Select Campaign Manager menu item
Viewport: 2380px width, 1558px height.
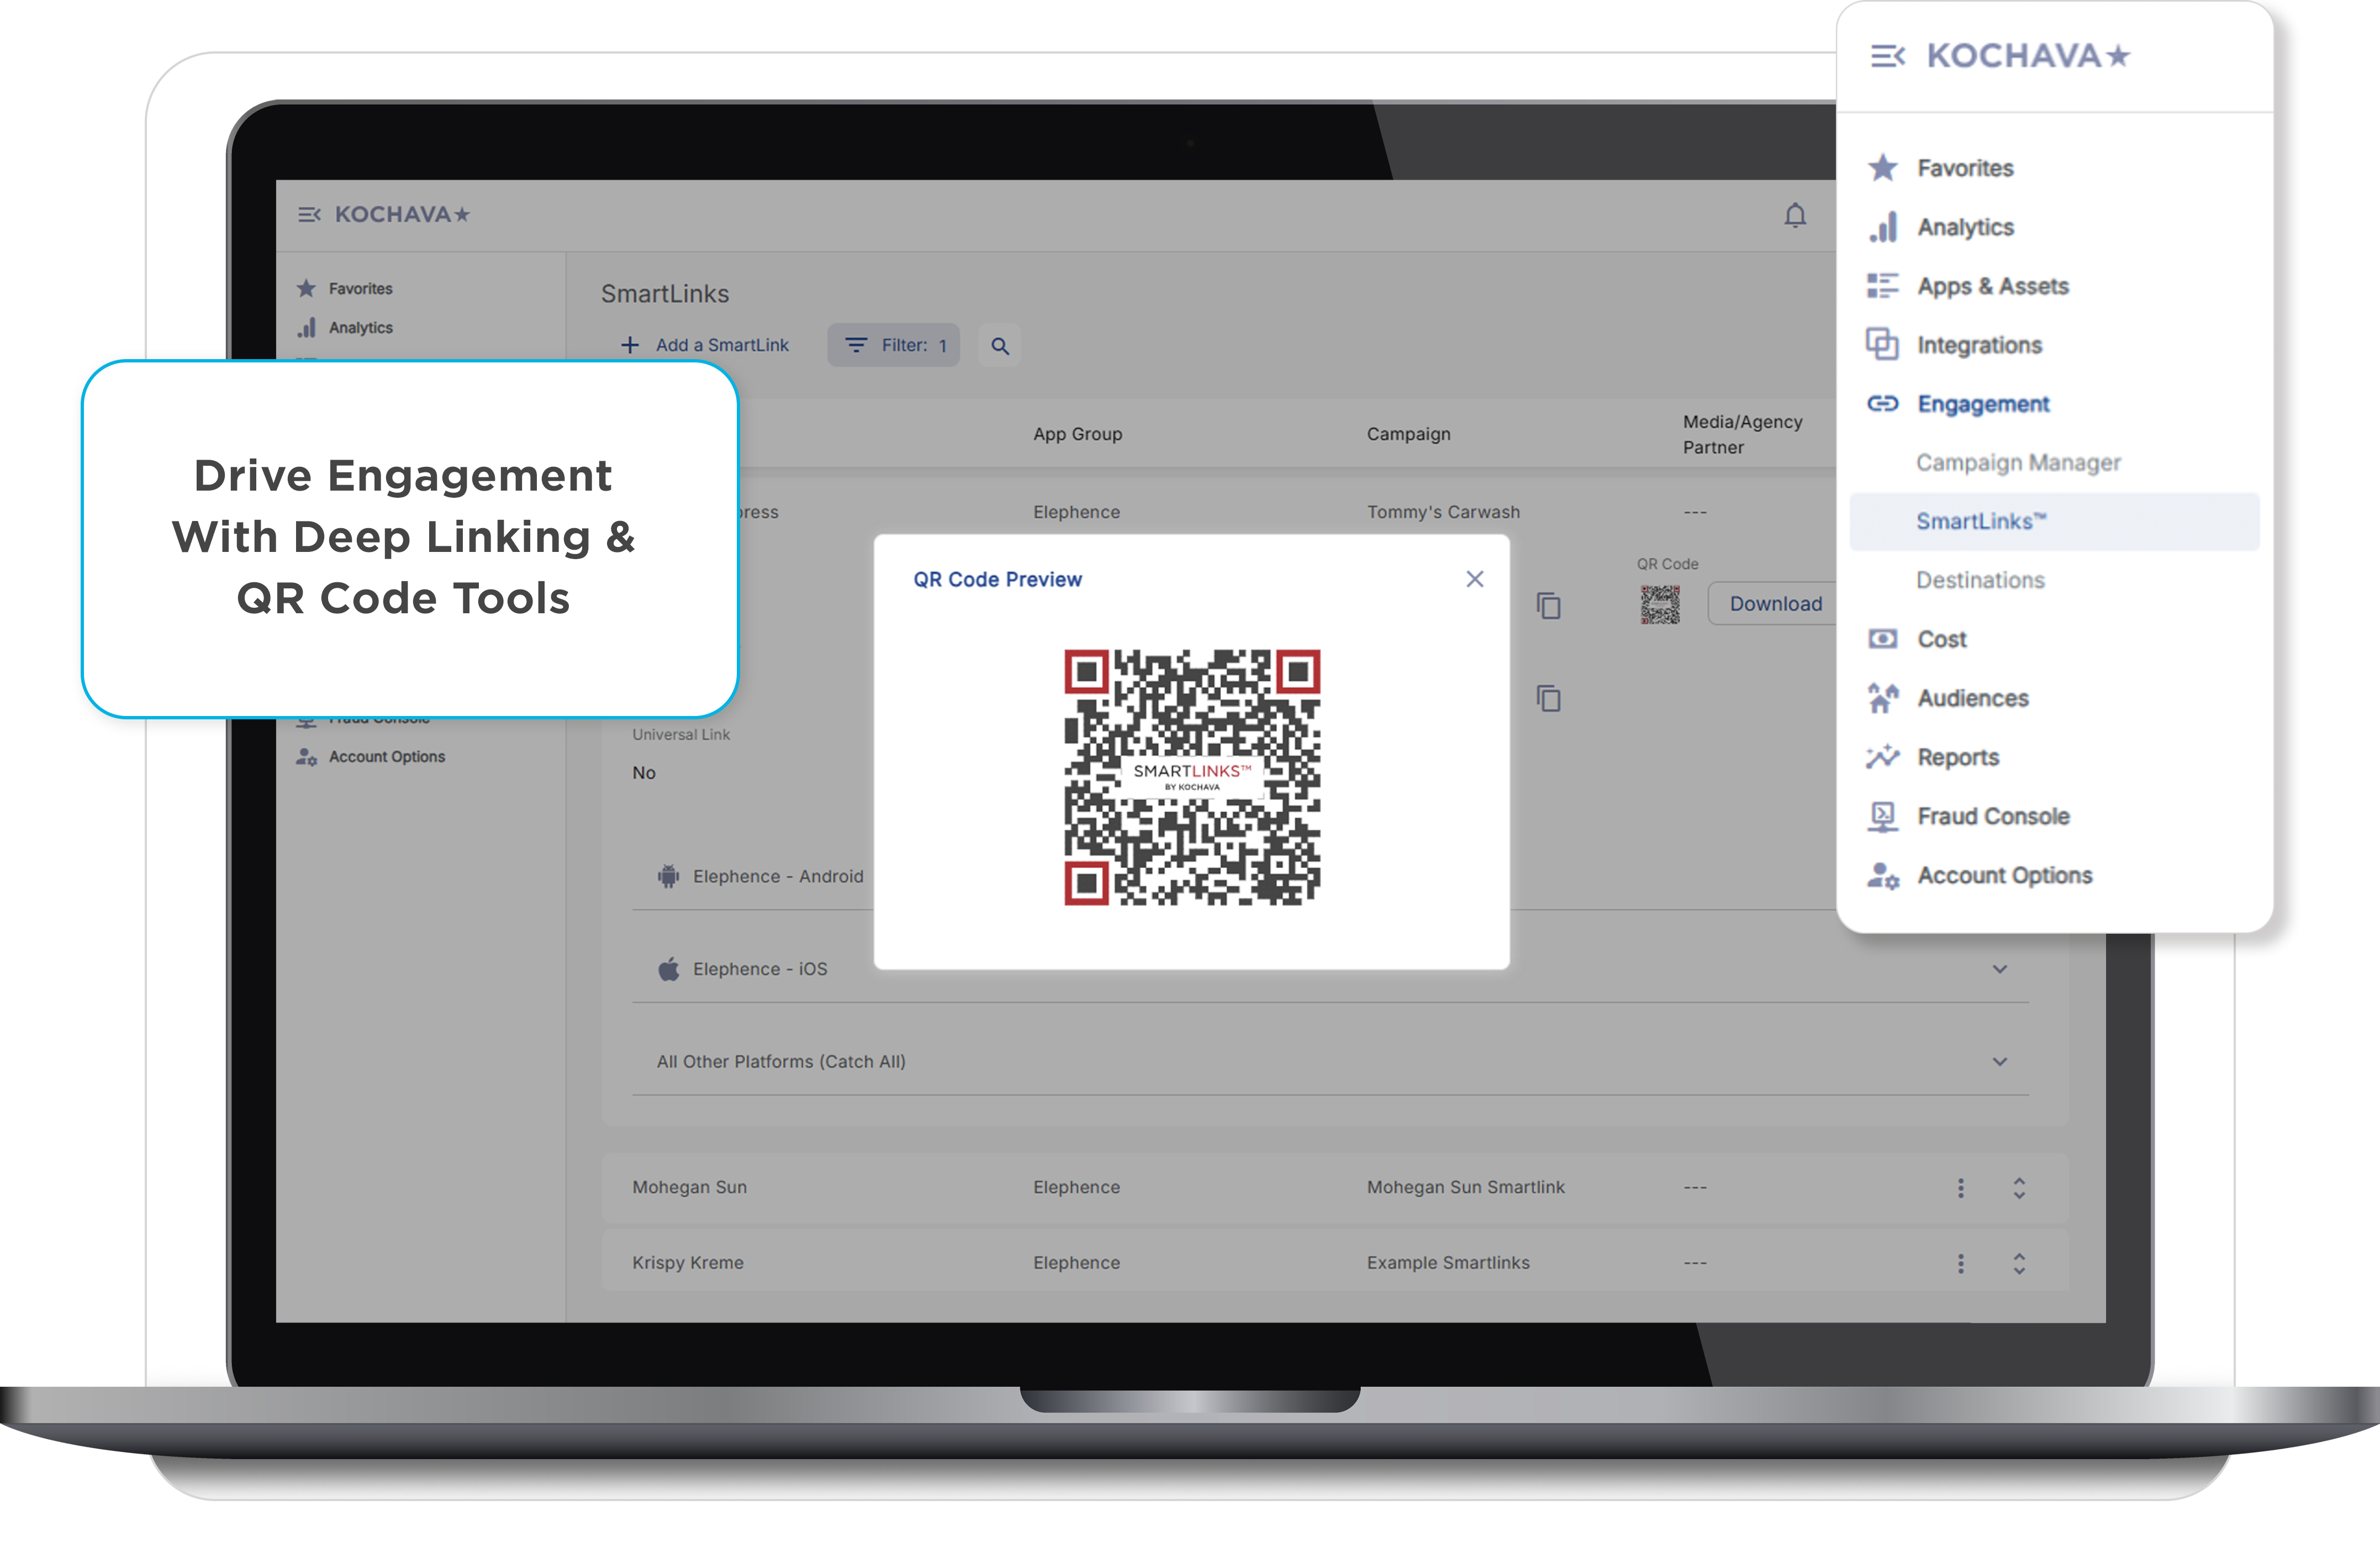pos(2017,462)
